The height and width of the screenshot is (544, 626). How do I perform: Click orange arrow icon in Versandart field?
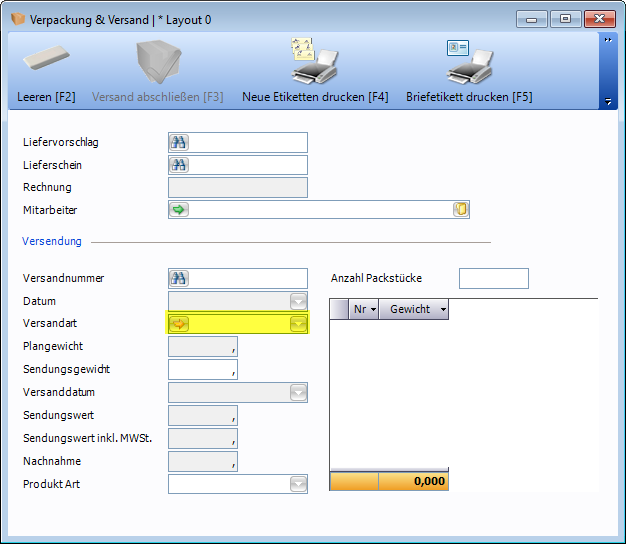click(179, 324)
